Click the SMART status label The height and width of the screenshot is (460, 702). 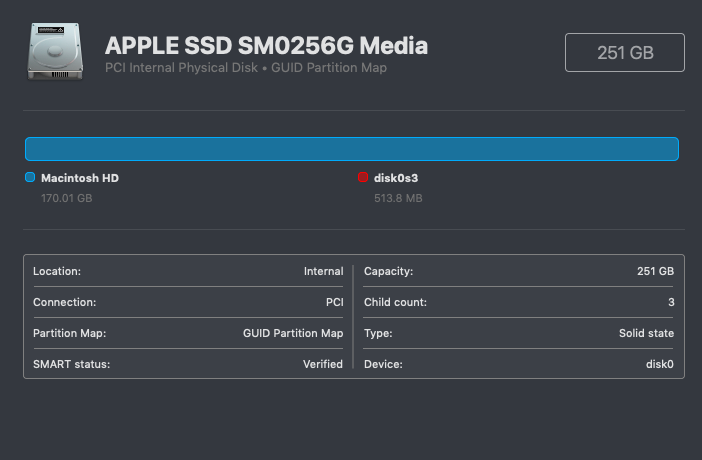(x=72, y=364)
